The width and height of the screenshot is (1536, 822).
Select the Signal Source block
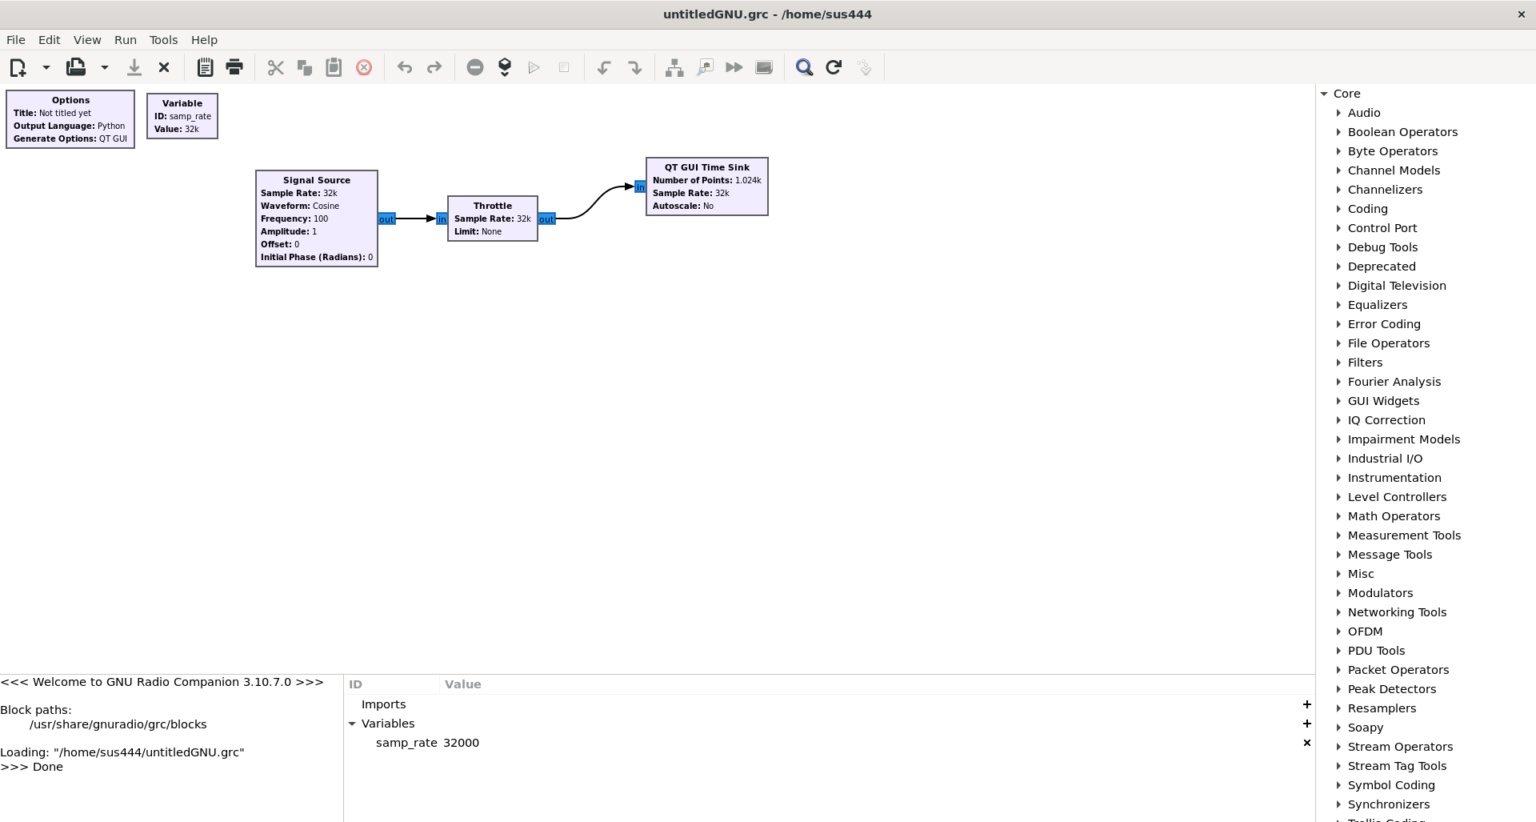tap(316, 219)
